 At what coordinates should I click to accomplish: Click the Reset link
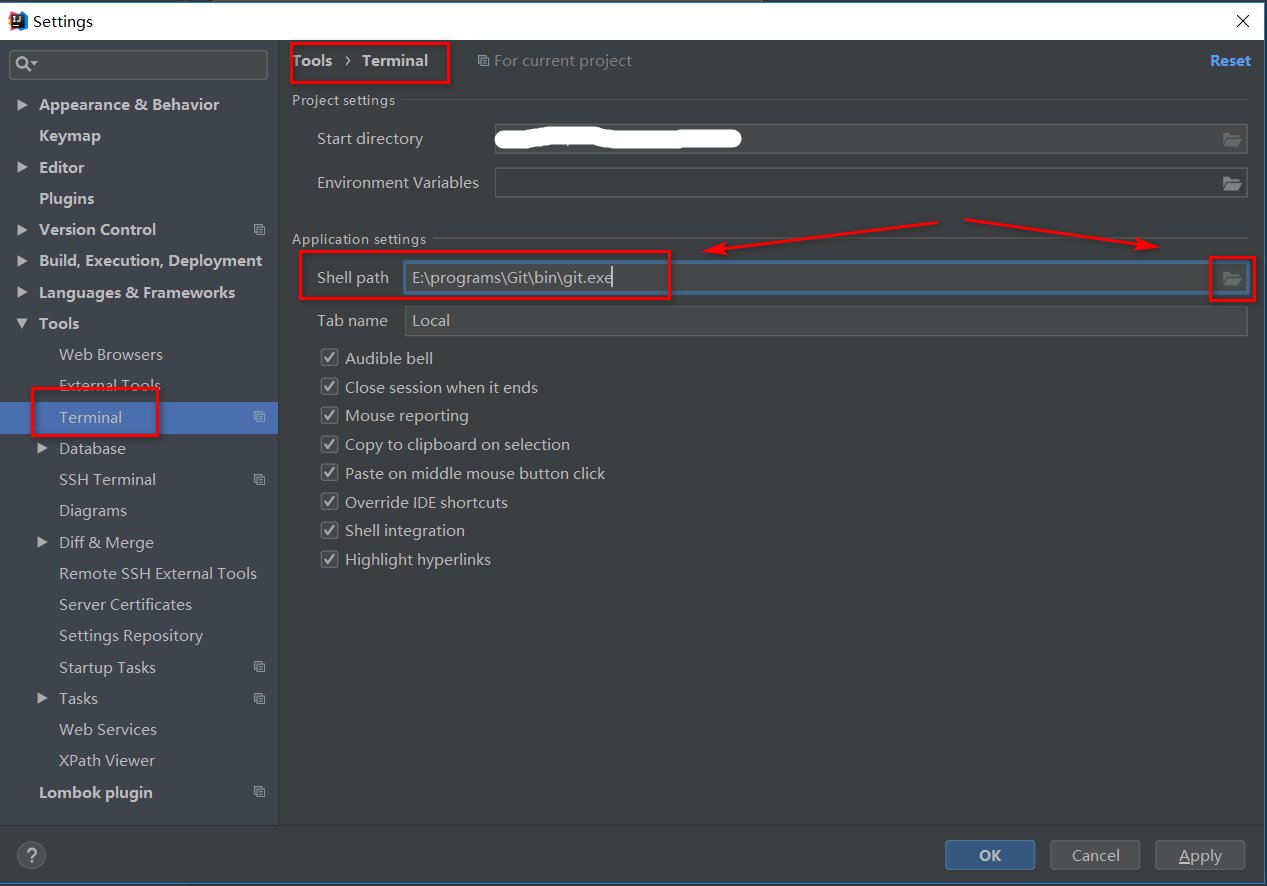(1230, 61)
